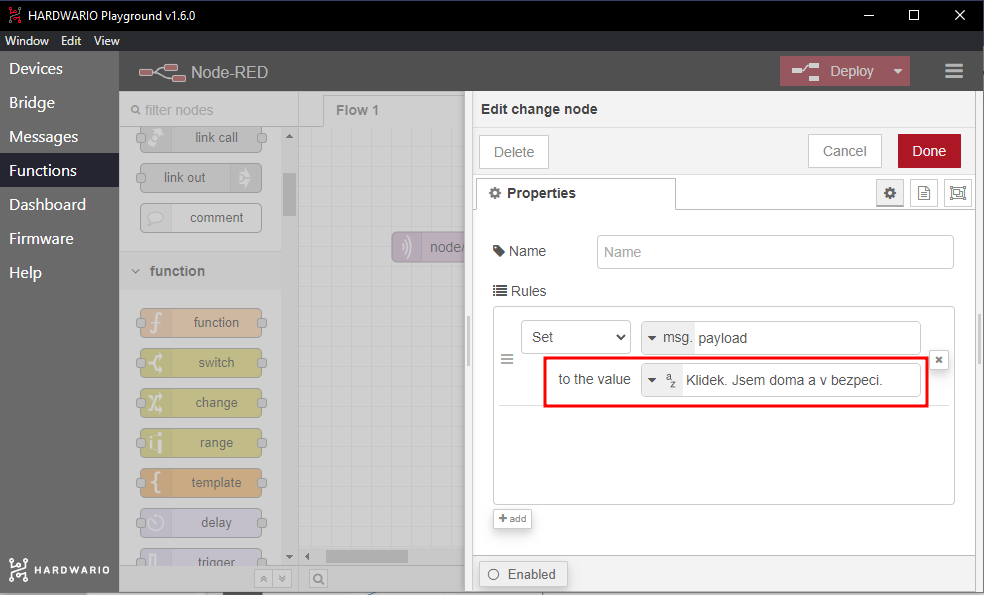Open the Functions section
984x595 pixels.
pyautogui.click(x=59, y=170)
